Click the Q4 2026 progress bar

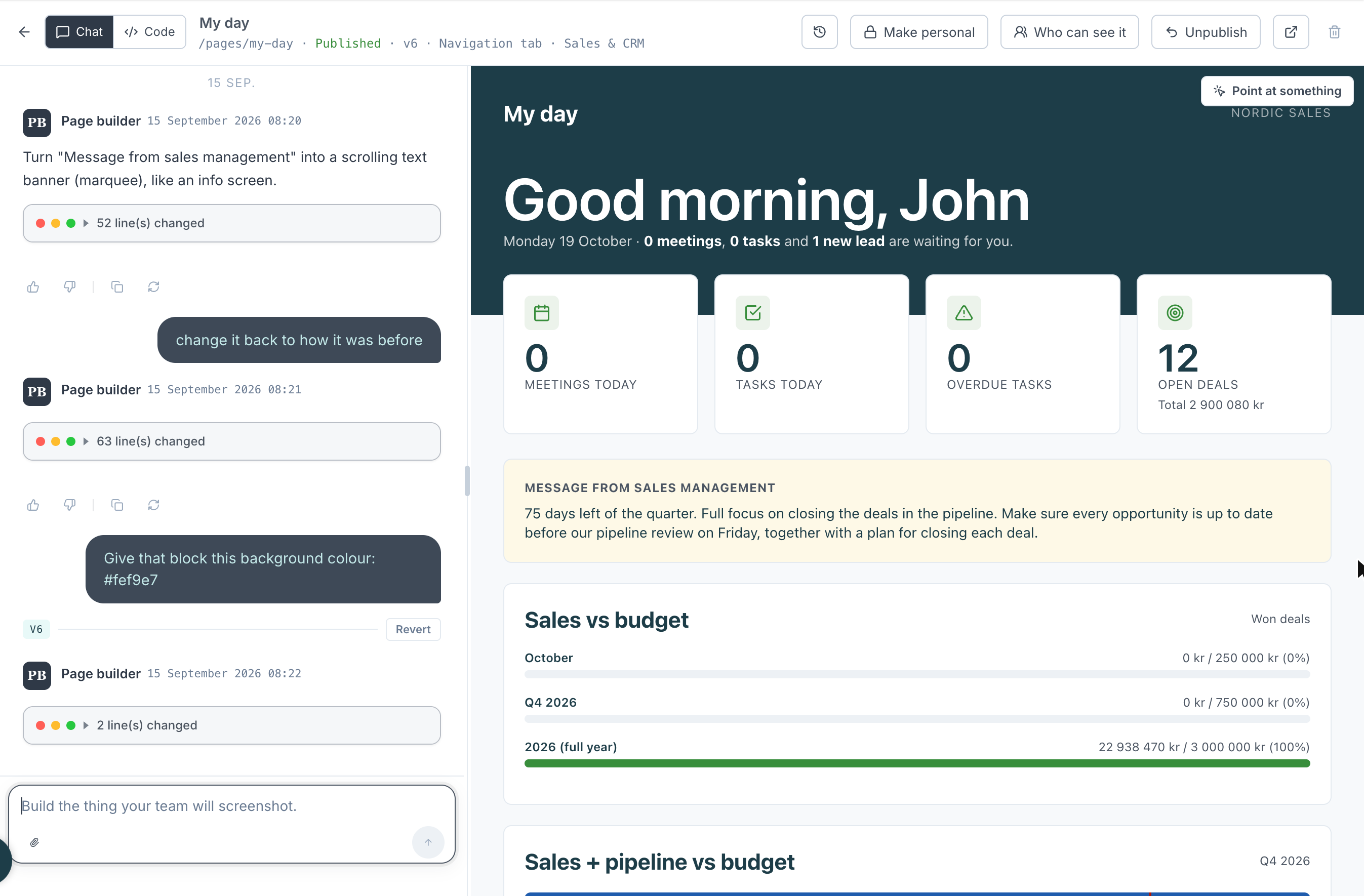coord(917,719)
